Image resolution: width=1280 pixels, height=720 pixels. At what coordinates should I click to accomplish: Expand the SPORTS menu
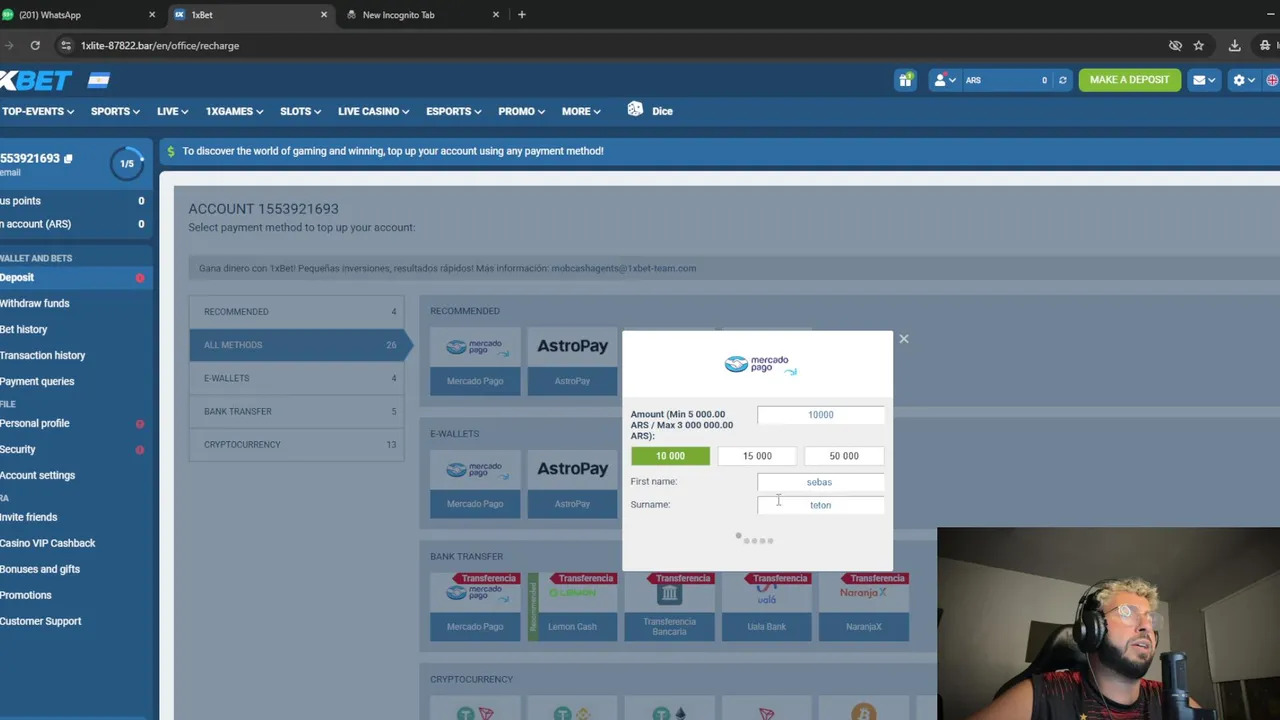tap(115, 111)
